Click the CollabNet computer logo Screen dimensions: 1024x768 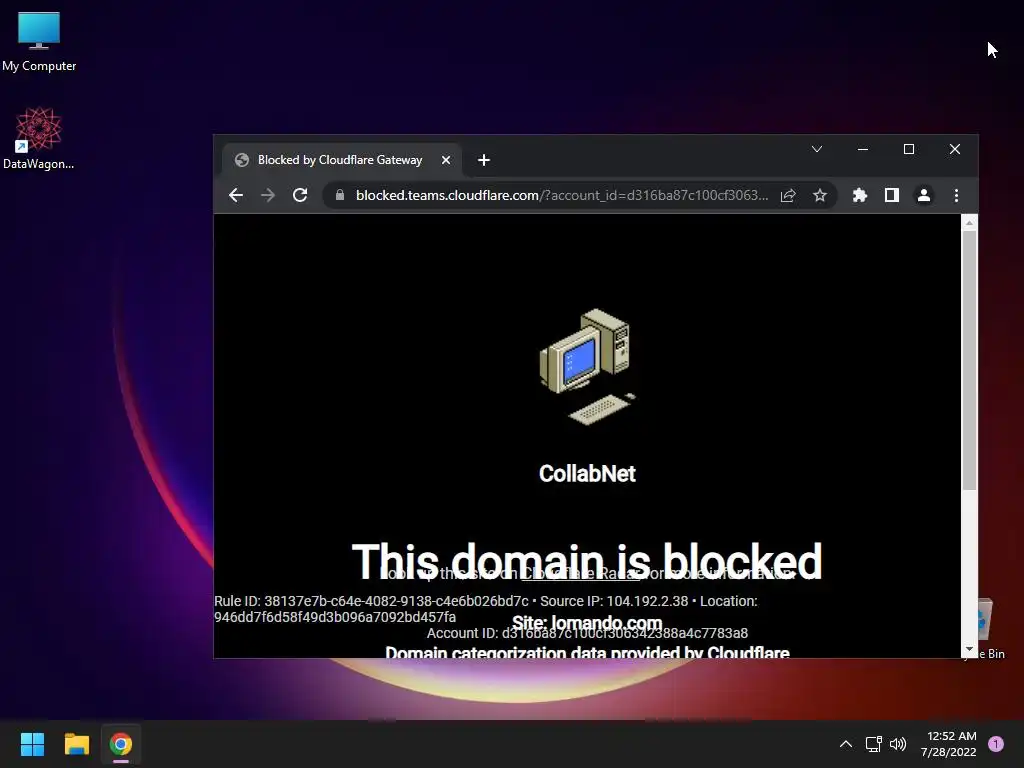(587, 366)
